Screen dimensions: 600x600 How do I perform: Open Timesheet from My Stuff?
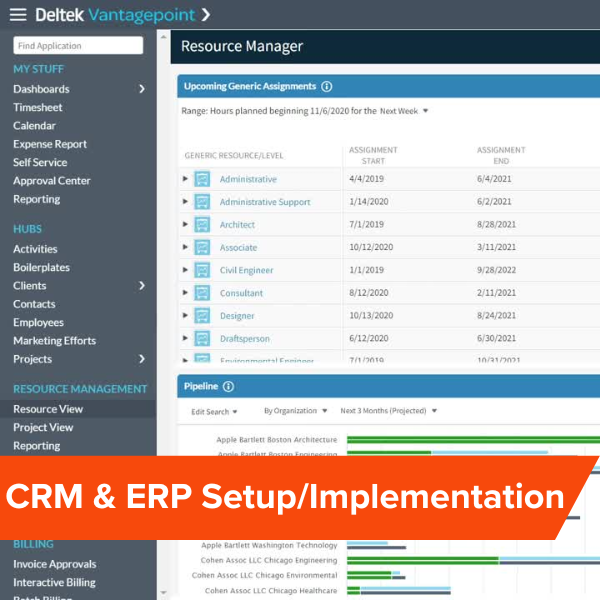[x=38, y=108]
